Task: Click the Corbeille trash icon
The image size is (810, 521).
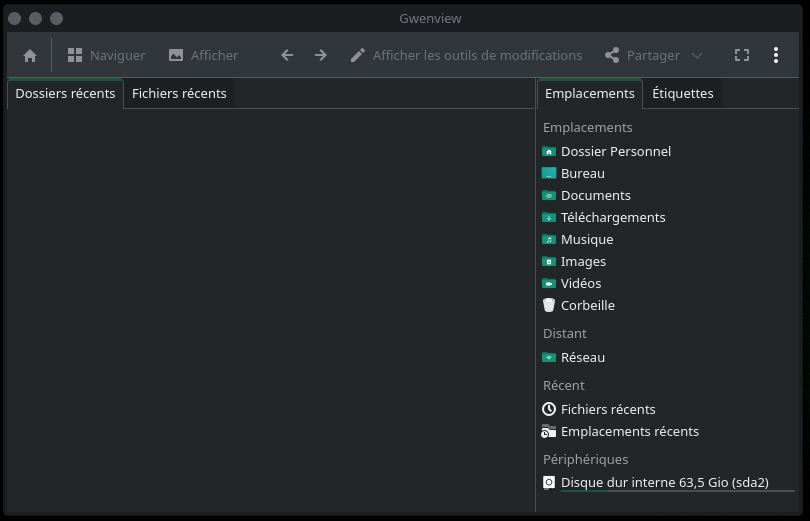Action: pyautogui.click(x=549, y=306)
